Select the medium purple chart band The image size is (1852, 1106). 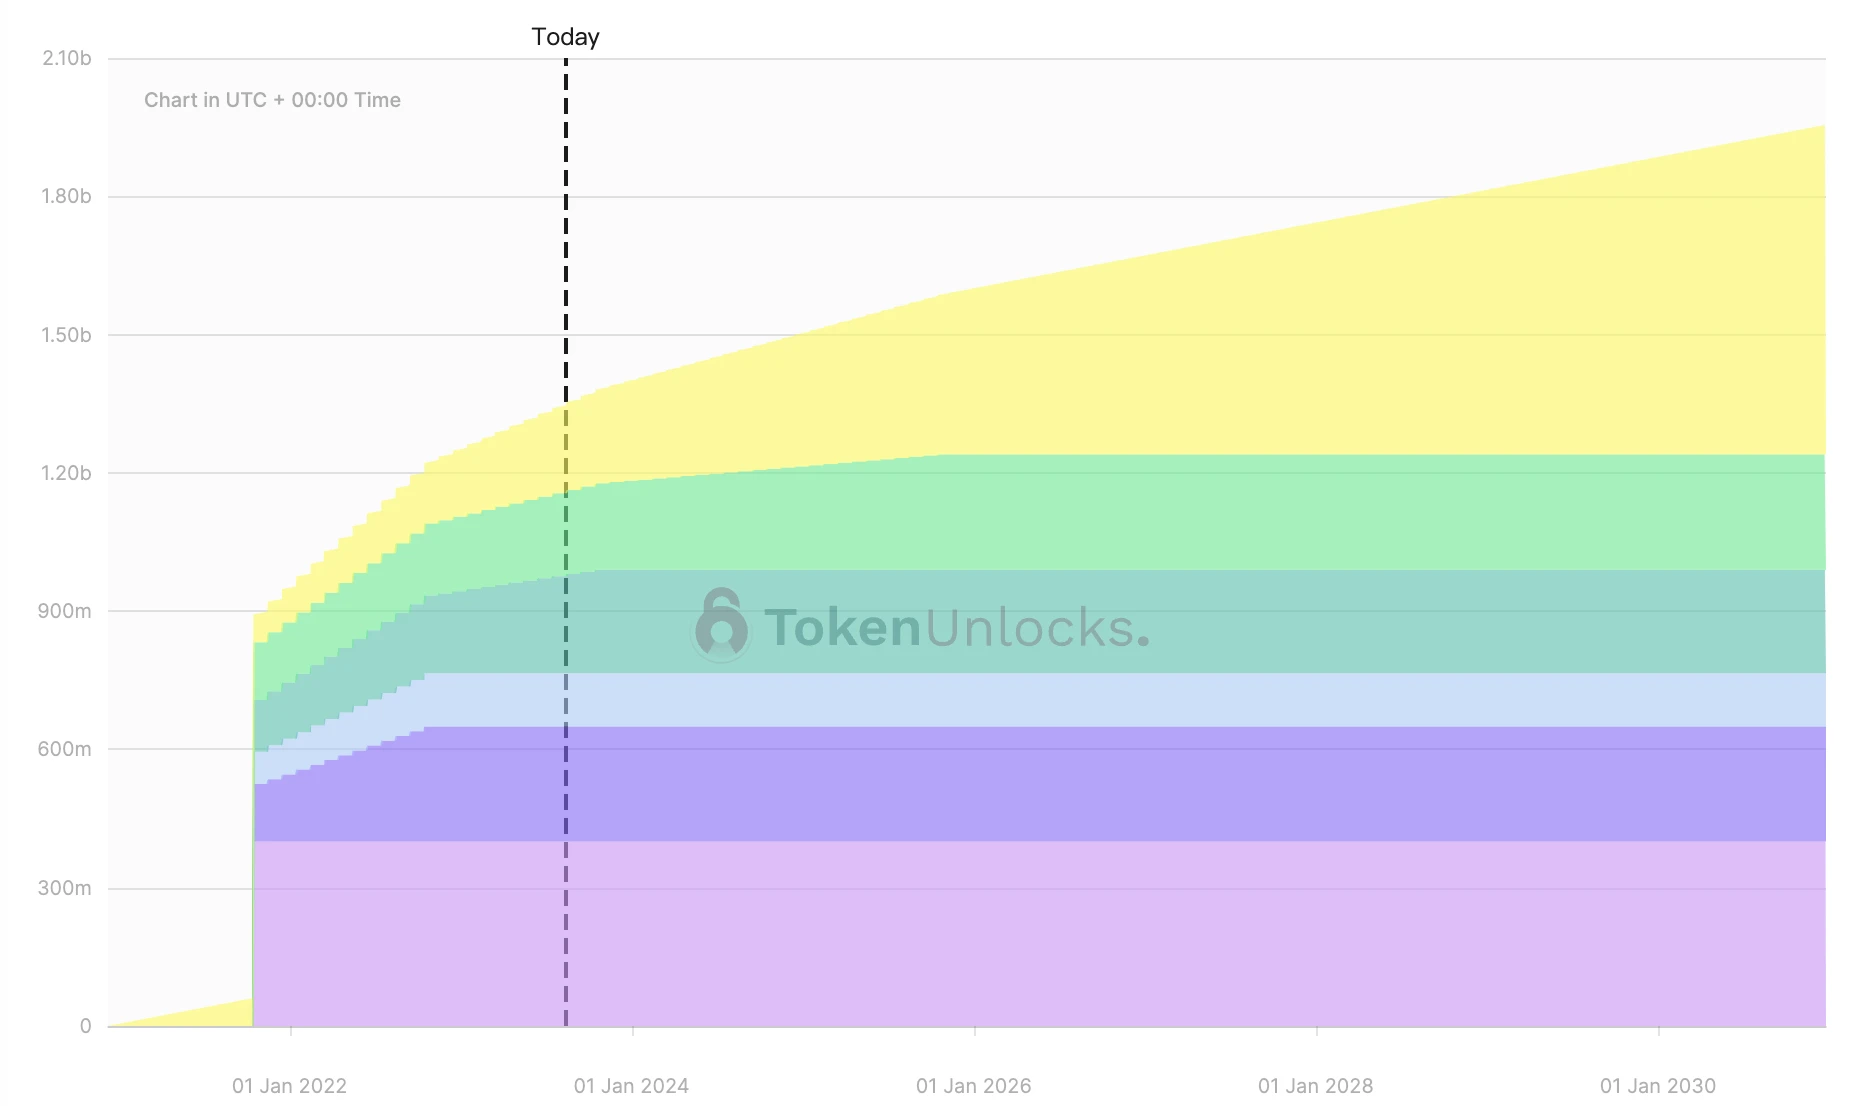[1300, 783]
